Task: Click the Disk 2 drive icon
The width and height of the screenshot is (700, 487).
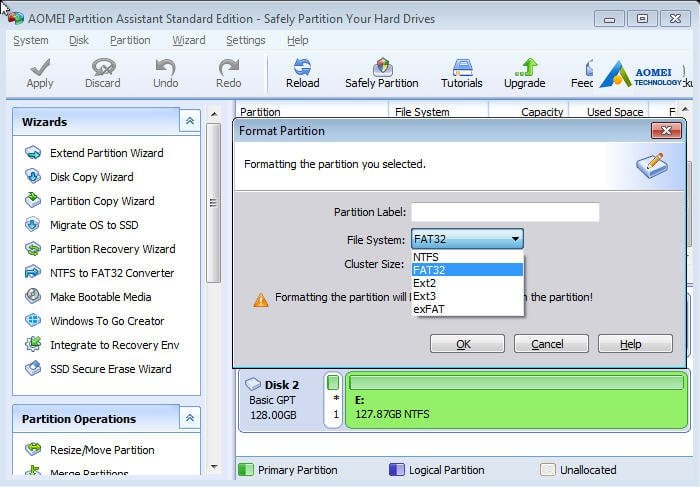Action: 253,384
